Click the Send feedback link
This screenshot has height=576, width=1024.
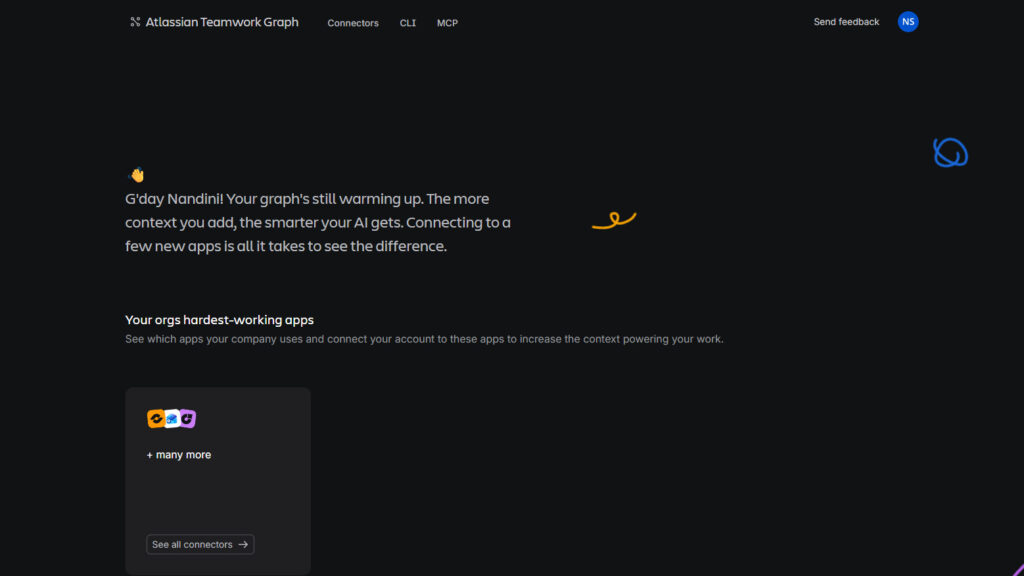click(846, 22)
